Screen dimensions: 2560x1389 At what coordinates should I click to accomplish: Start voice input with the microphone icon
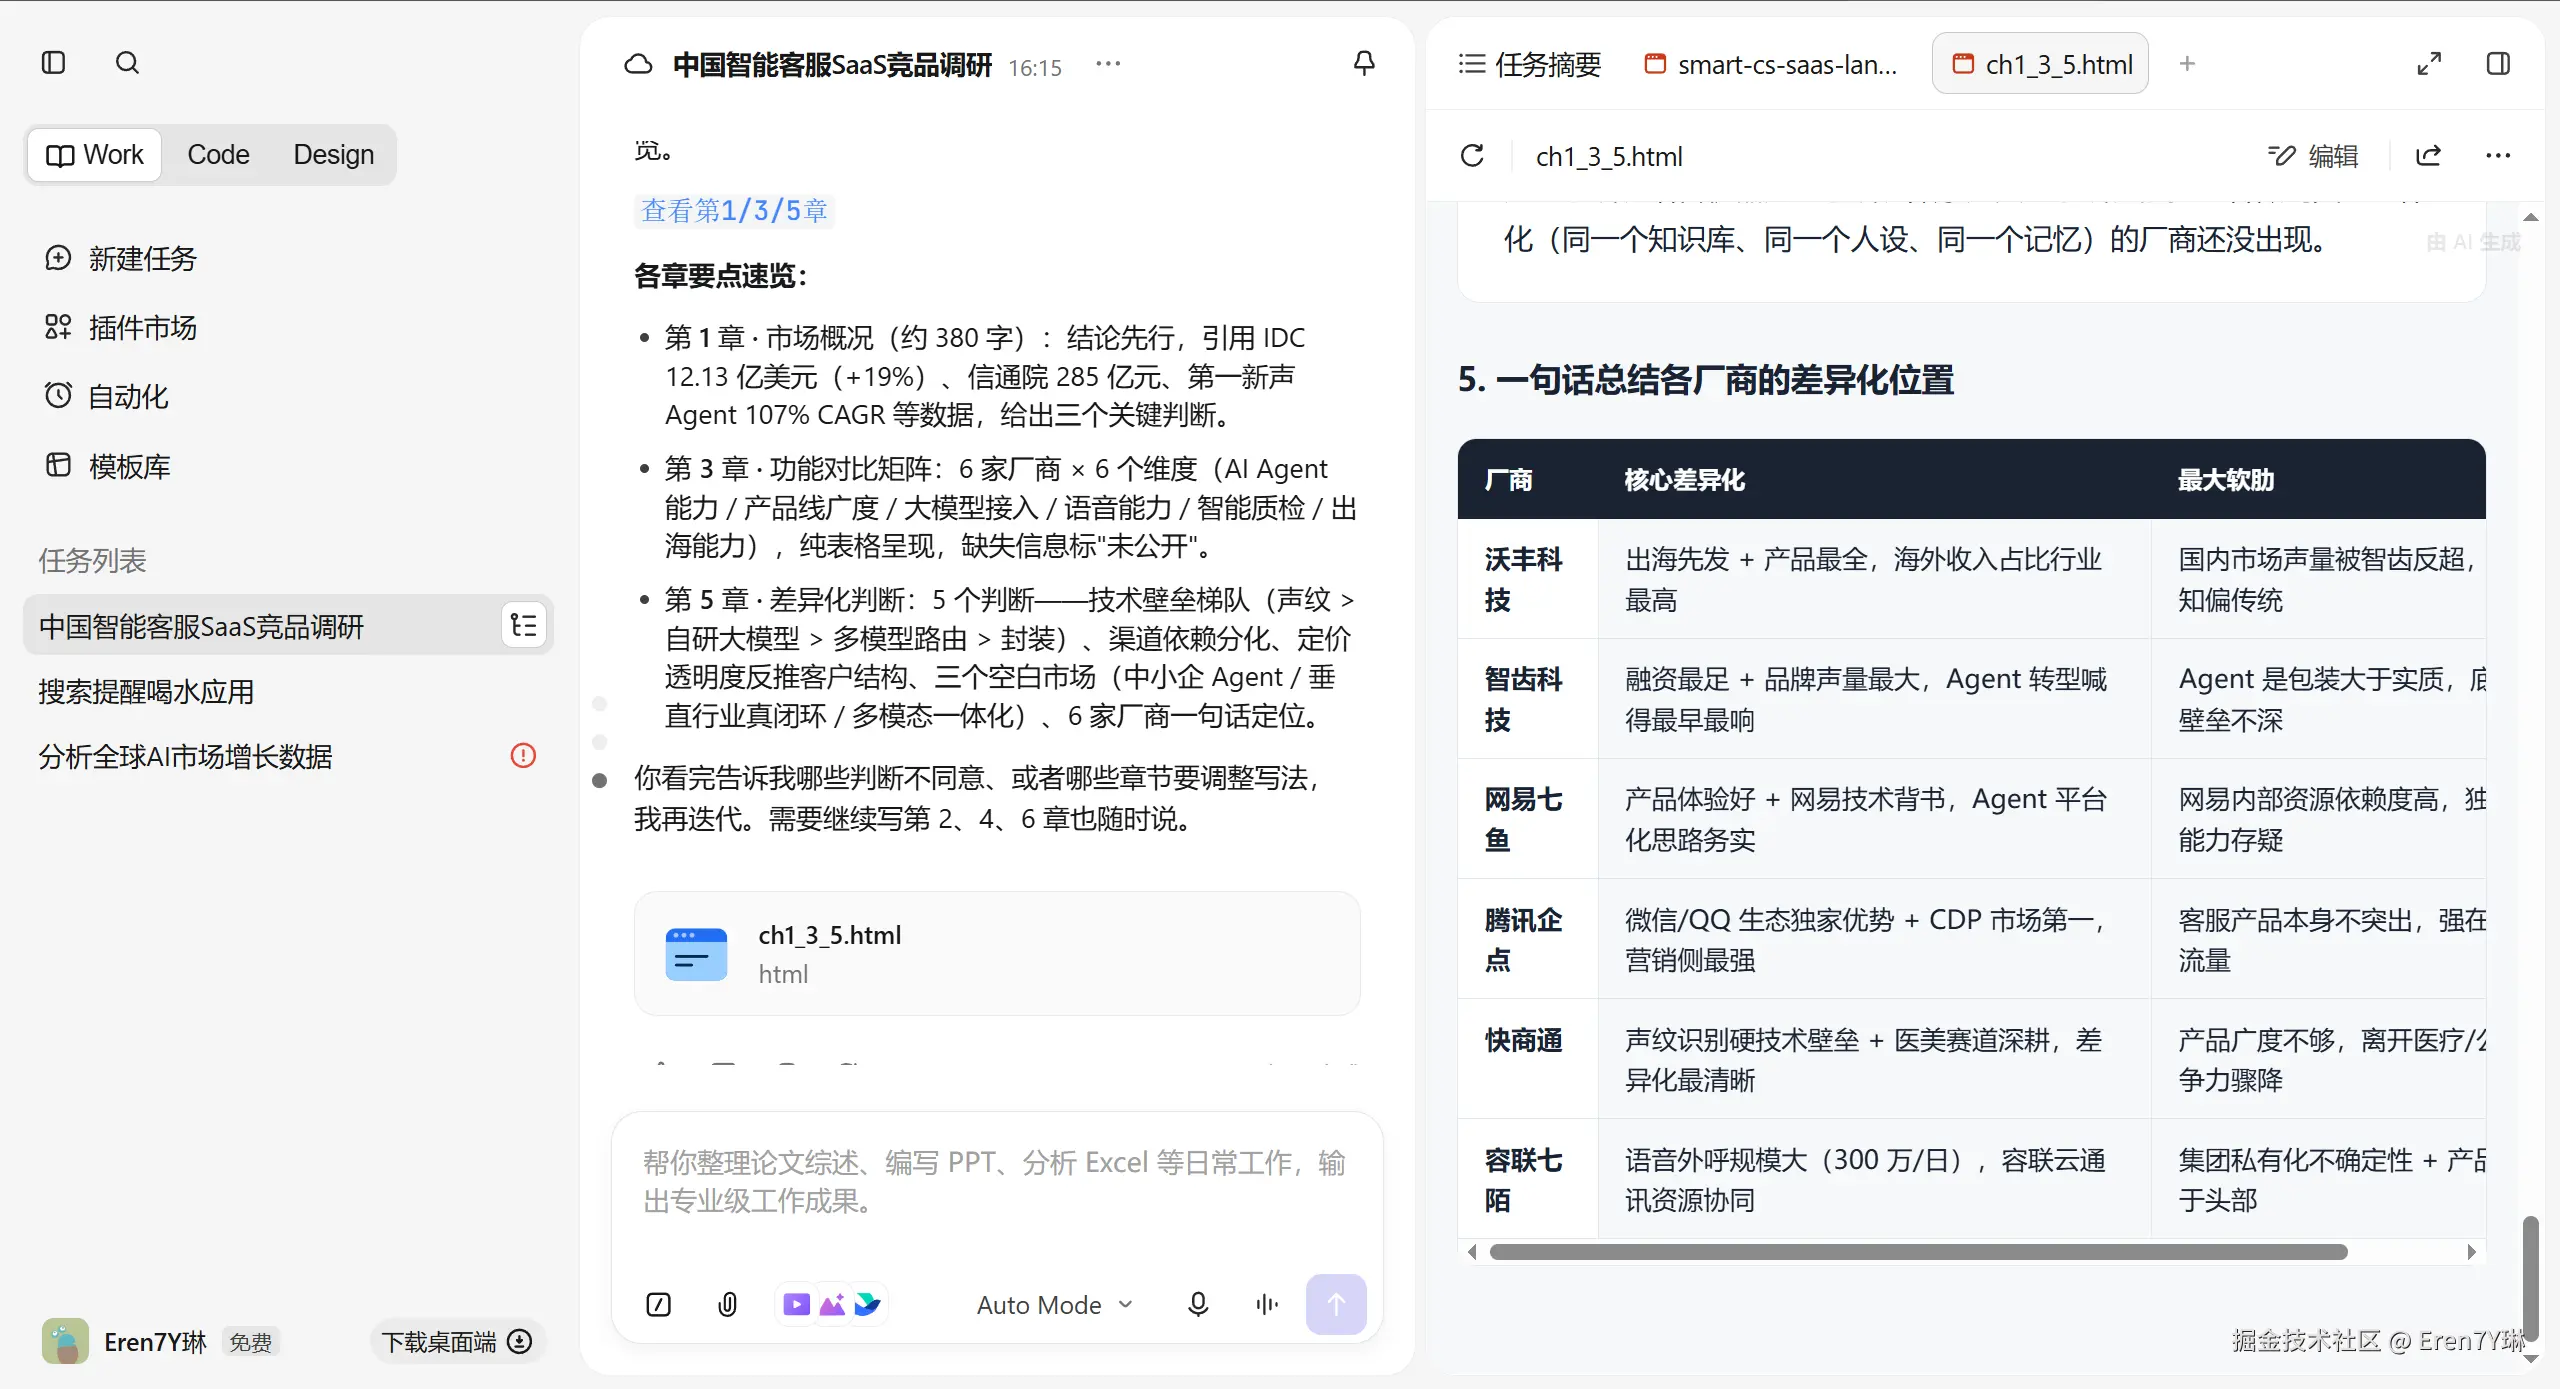(x=1198, y=1304)
